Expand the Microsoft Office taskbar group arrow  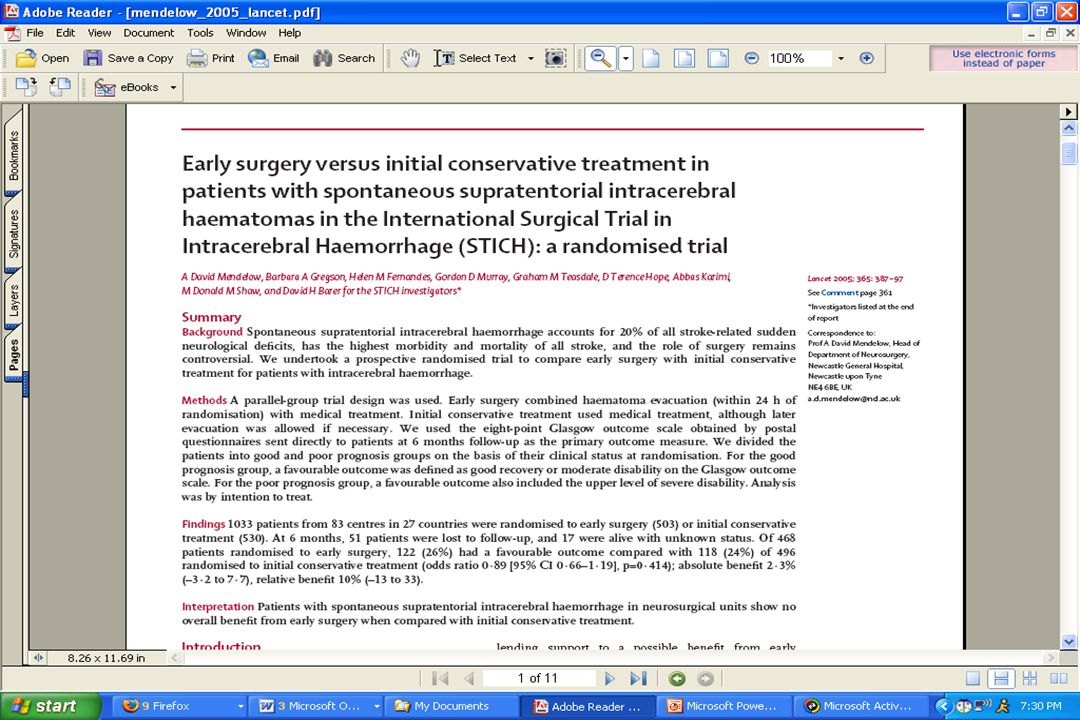tap(377, 706)
